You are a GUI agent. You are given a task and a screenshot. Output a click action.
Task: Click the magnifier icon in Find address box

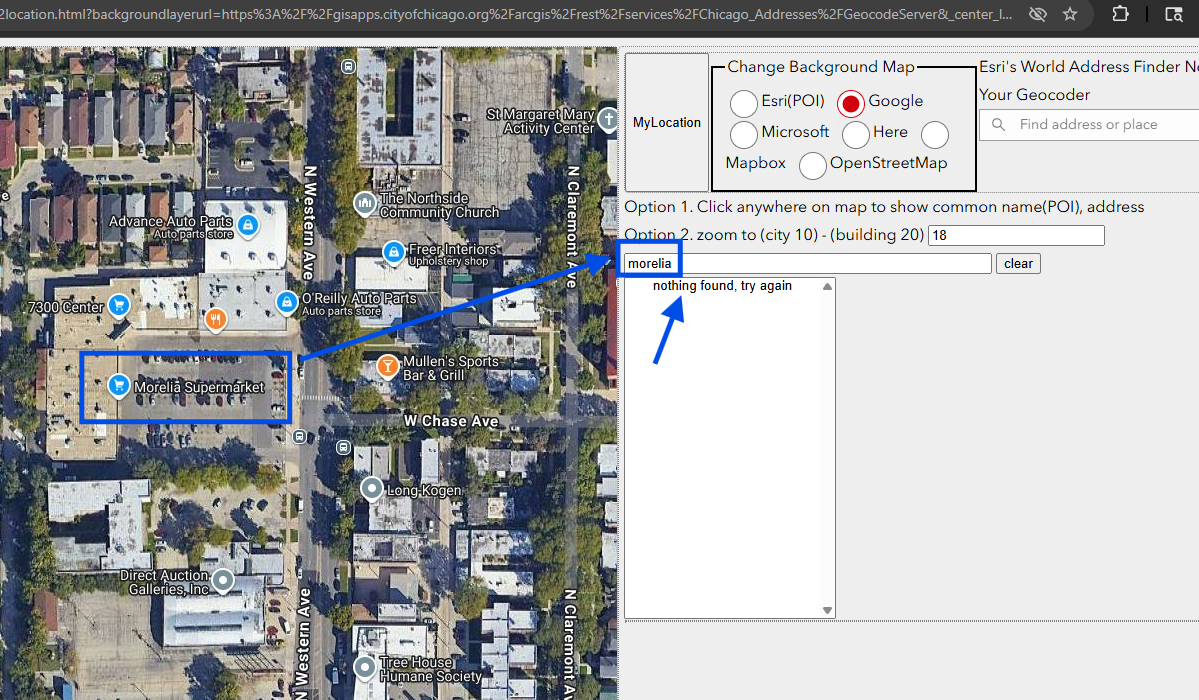click(998, 124)
